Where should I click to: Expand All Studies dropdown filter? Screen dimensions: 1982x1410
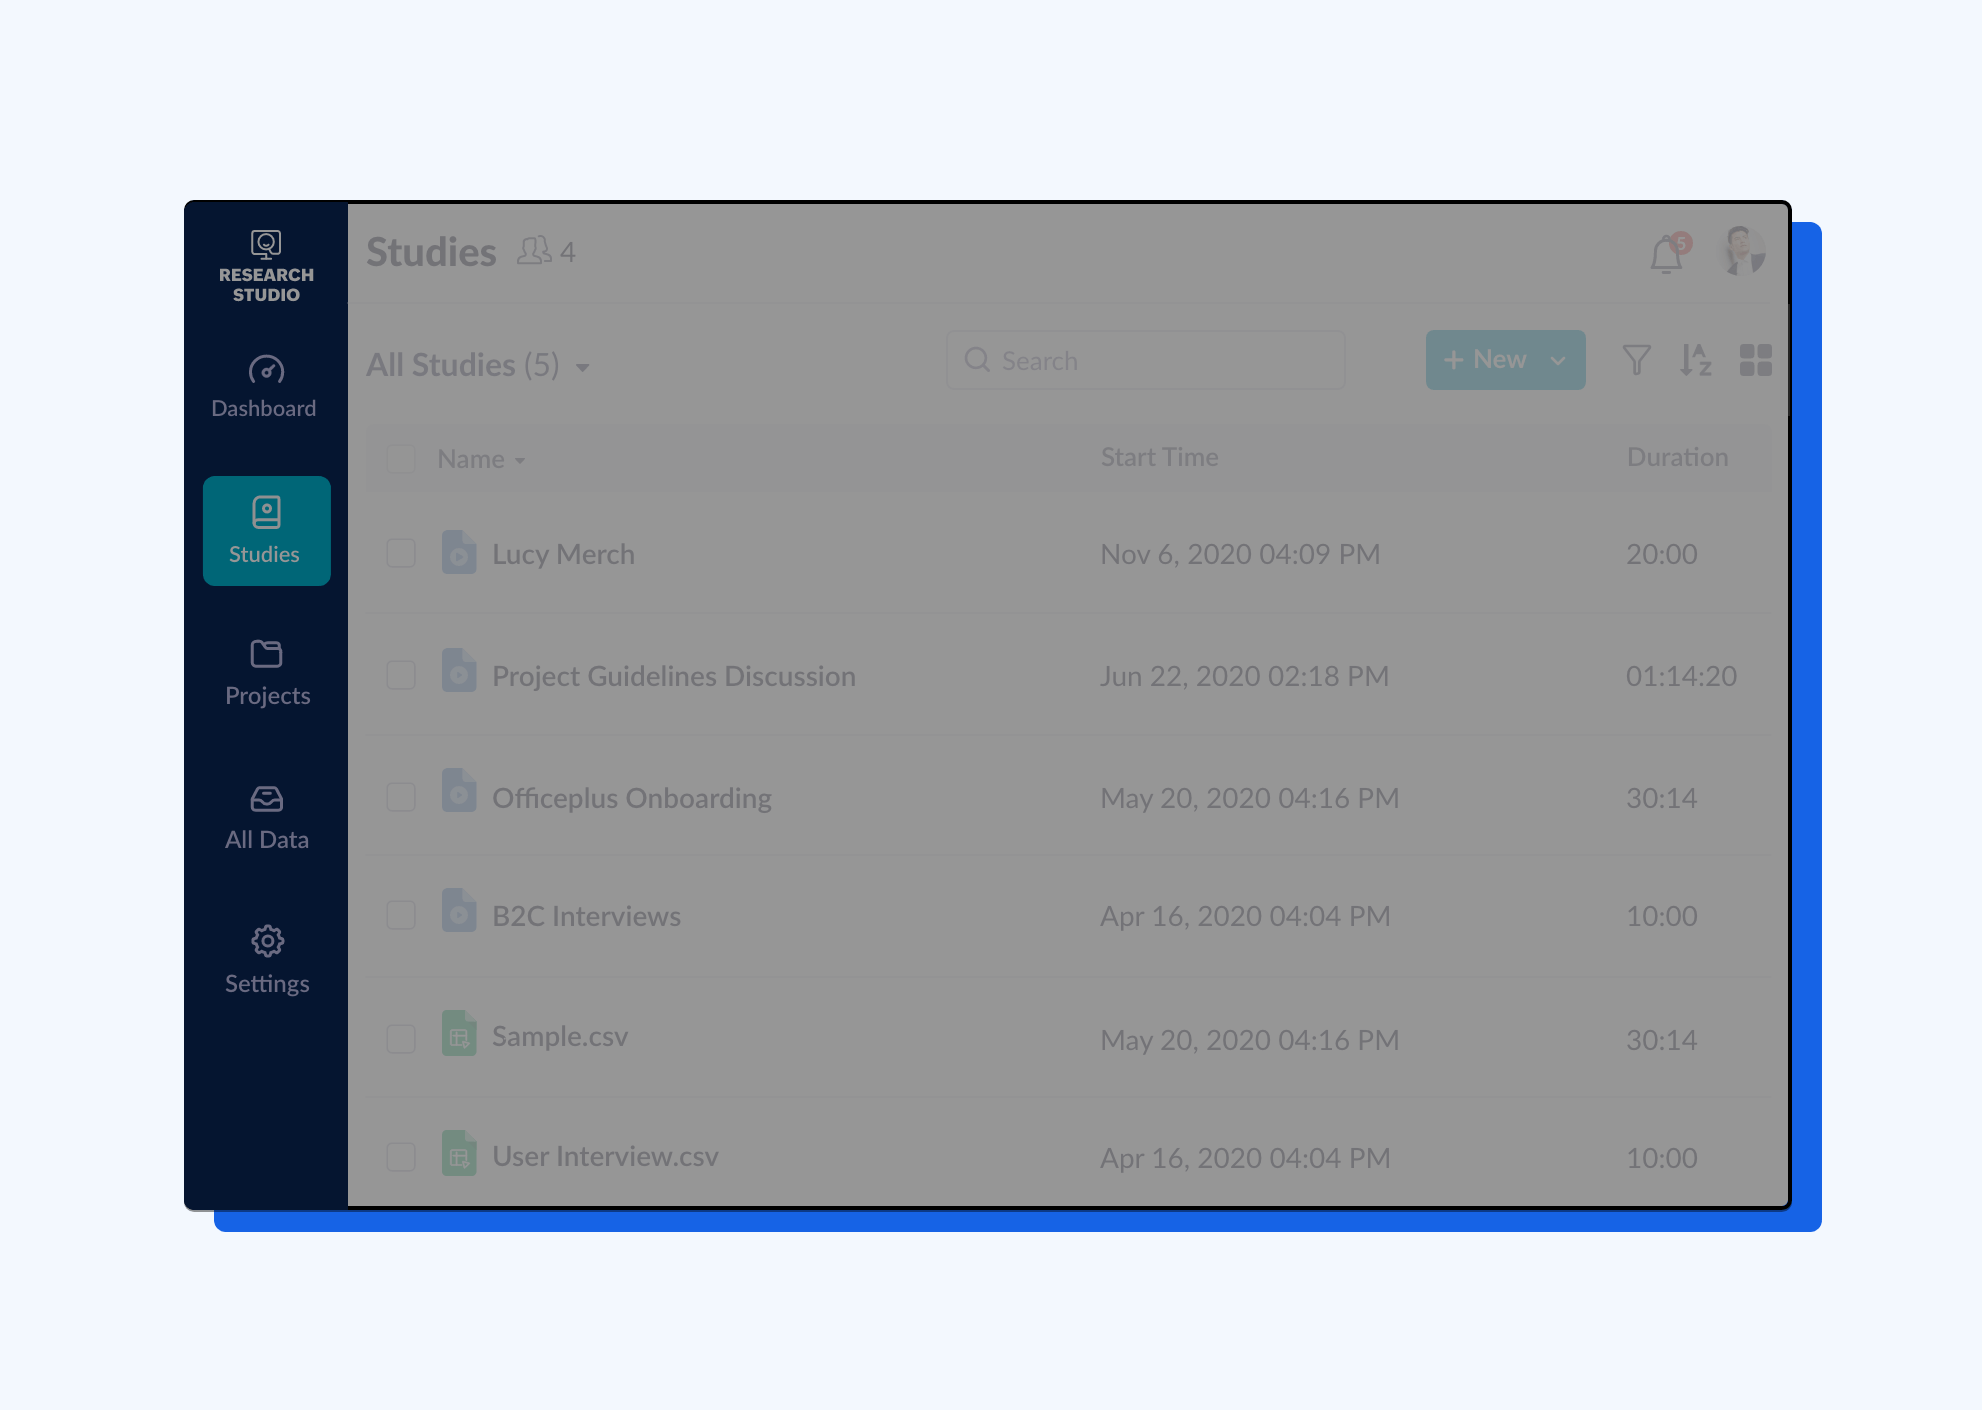tap(584, 365)
